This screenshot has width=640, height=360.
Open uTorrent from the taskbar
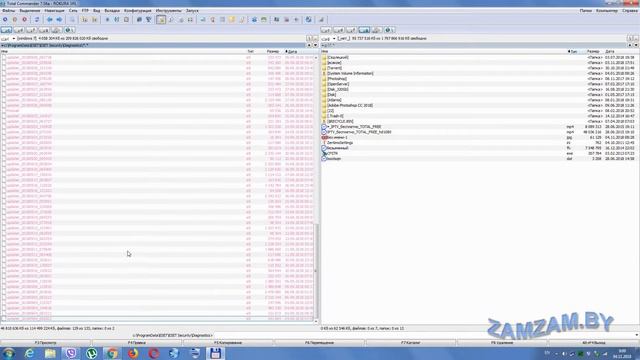click(x=91, y=353)
